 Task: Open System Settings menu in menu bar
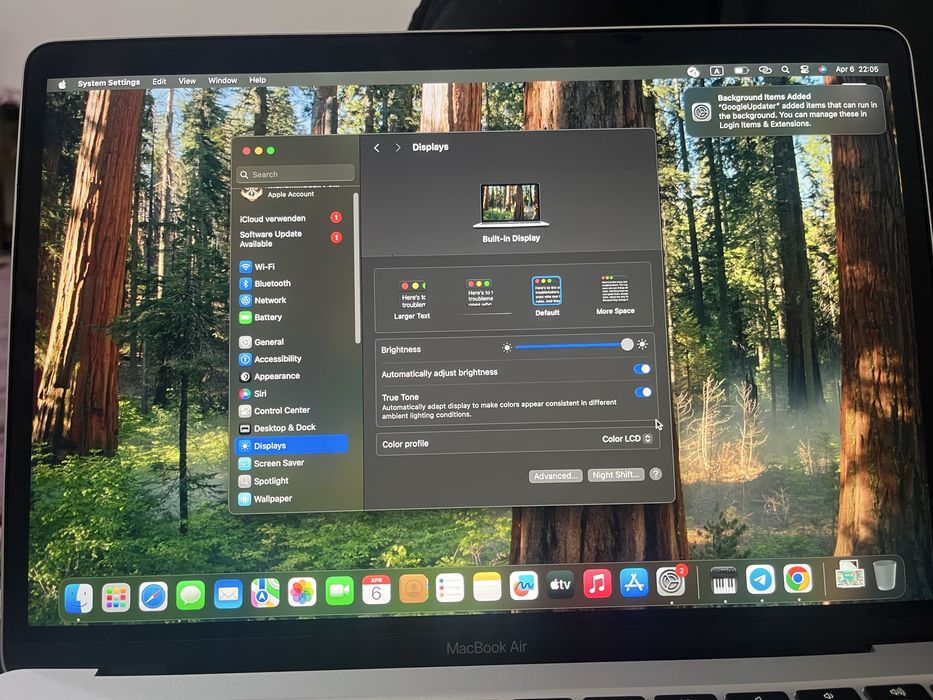pyautogui.click(x=109, y=83)
